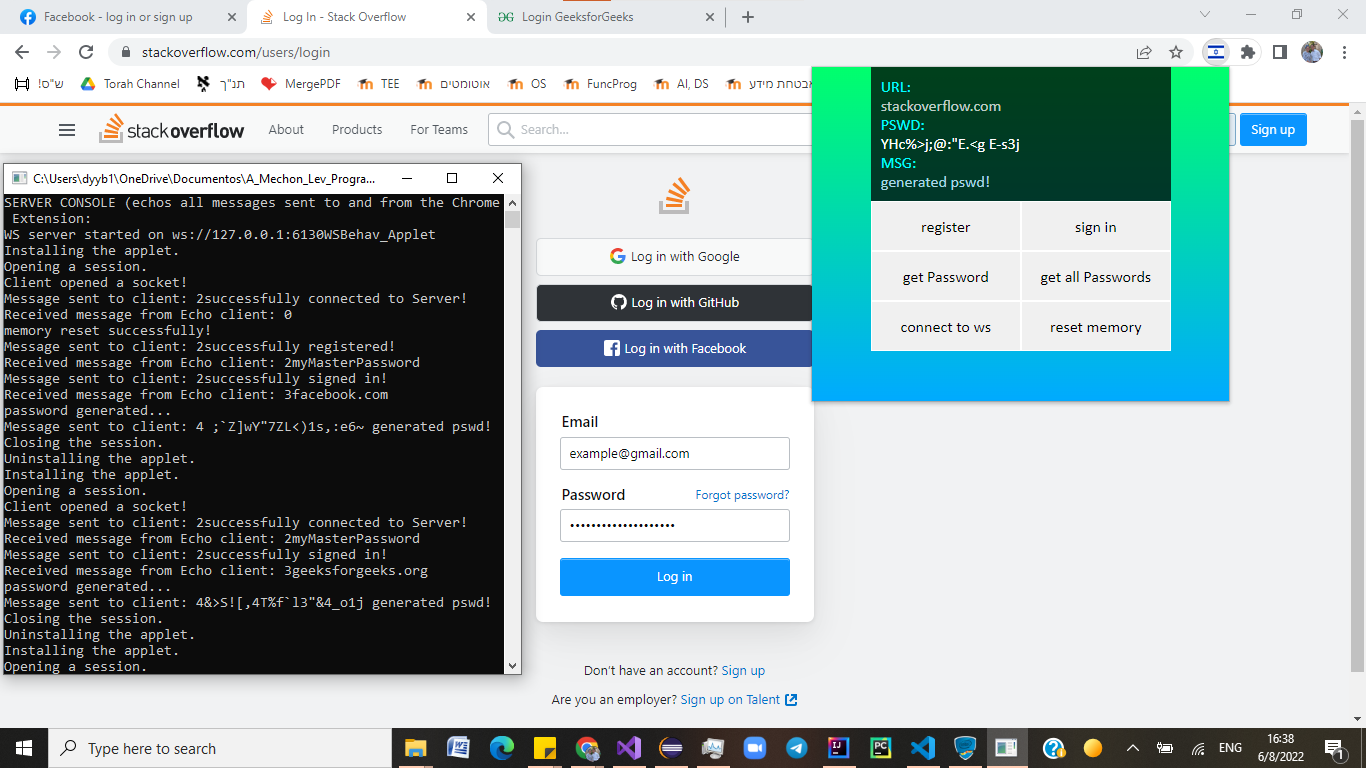Open MergePDF bookmark
Viewport: 1366px width, 768px height.
pyautogui.click(x=301, y=84)
